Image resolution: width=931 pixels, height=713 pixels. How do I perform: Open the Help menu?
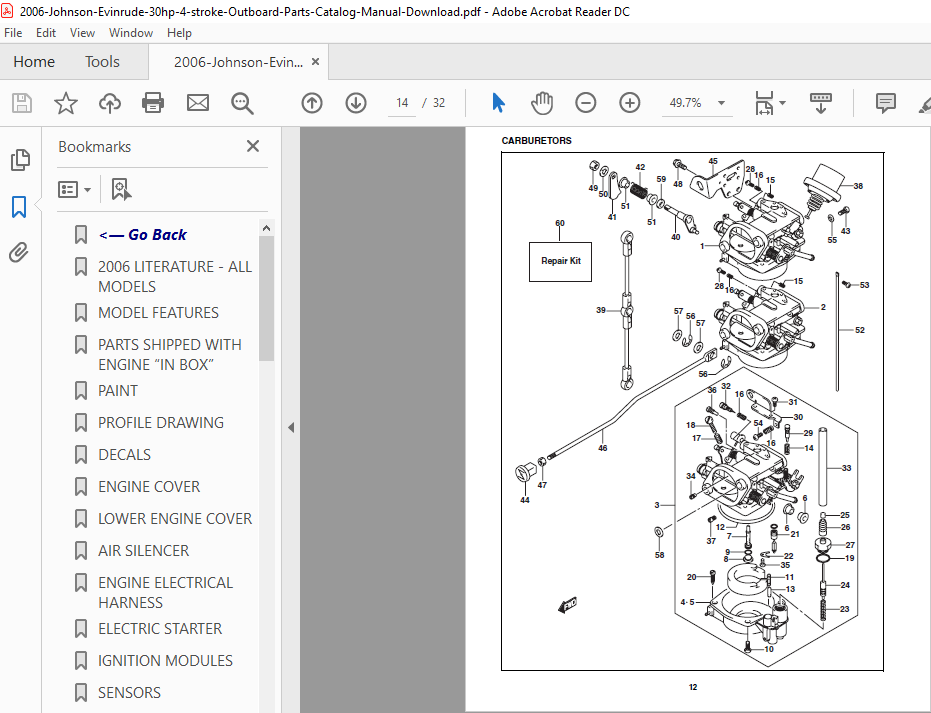pyautogui.click(x=179, y=33)
